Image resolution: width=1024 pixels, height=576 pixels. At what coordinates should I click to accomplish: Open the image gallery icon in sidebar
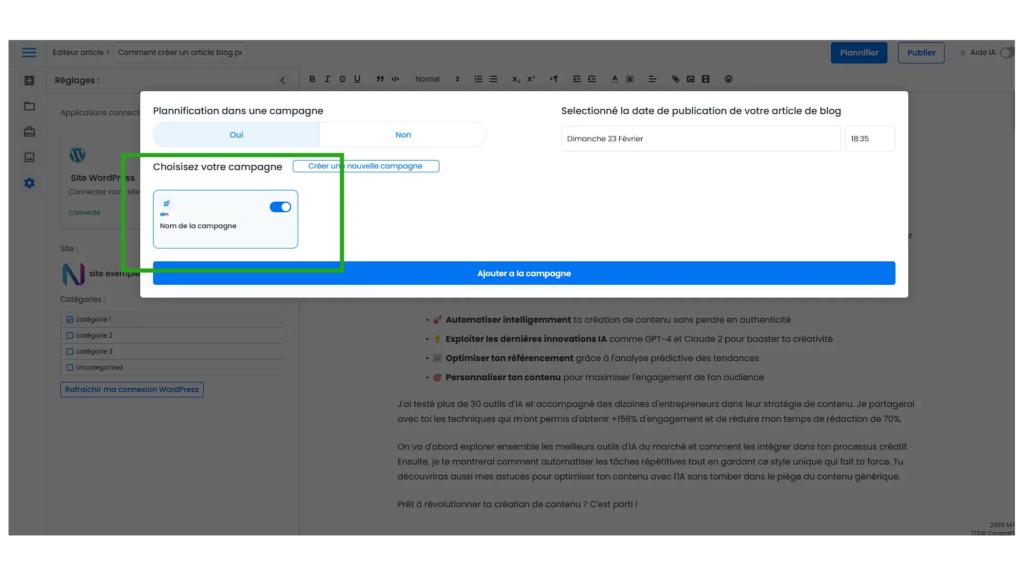[x=29, y=157]
